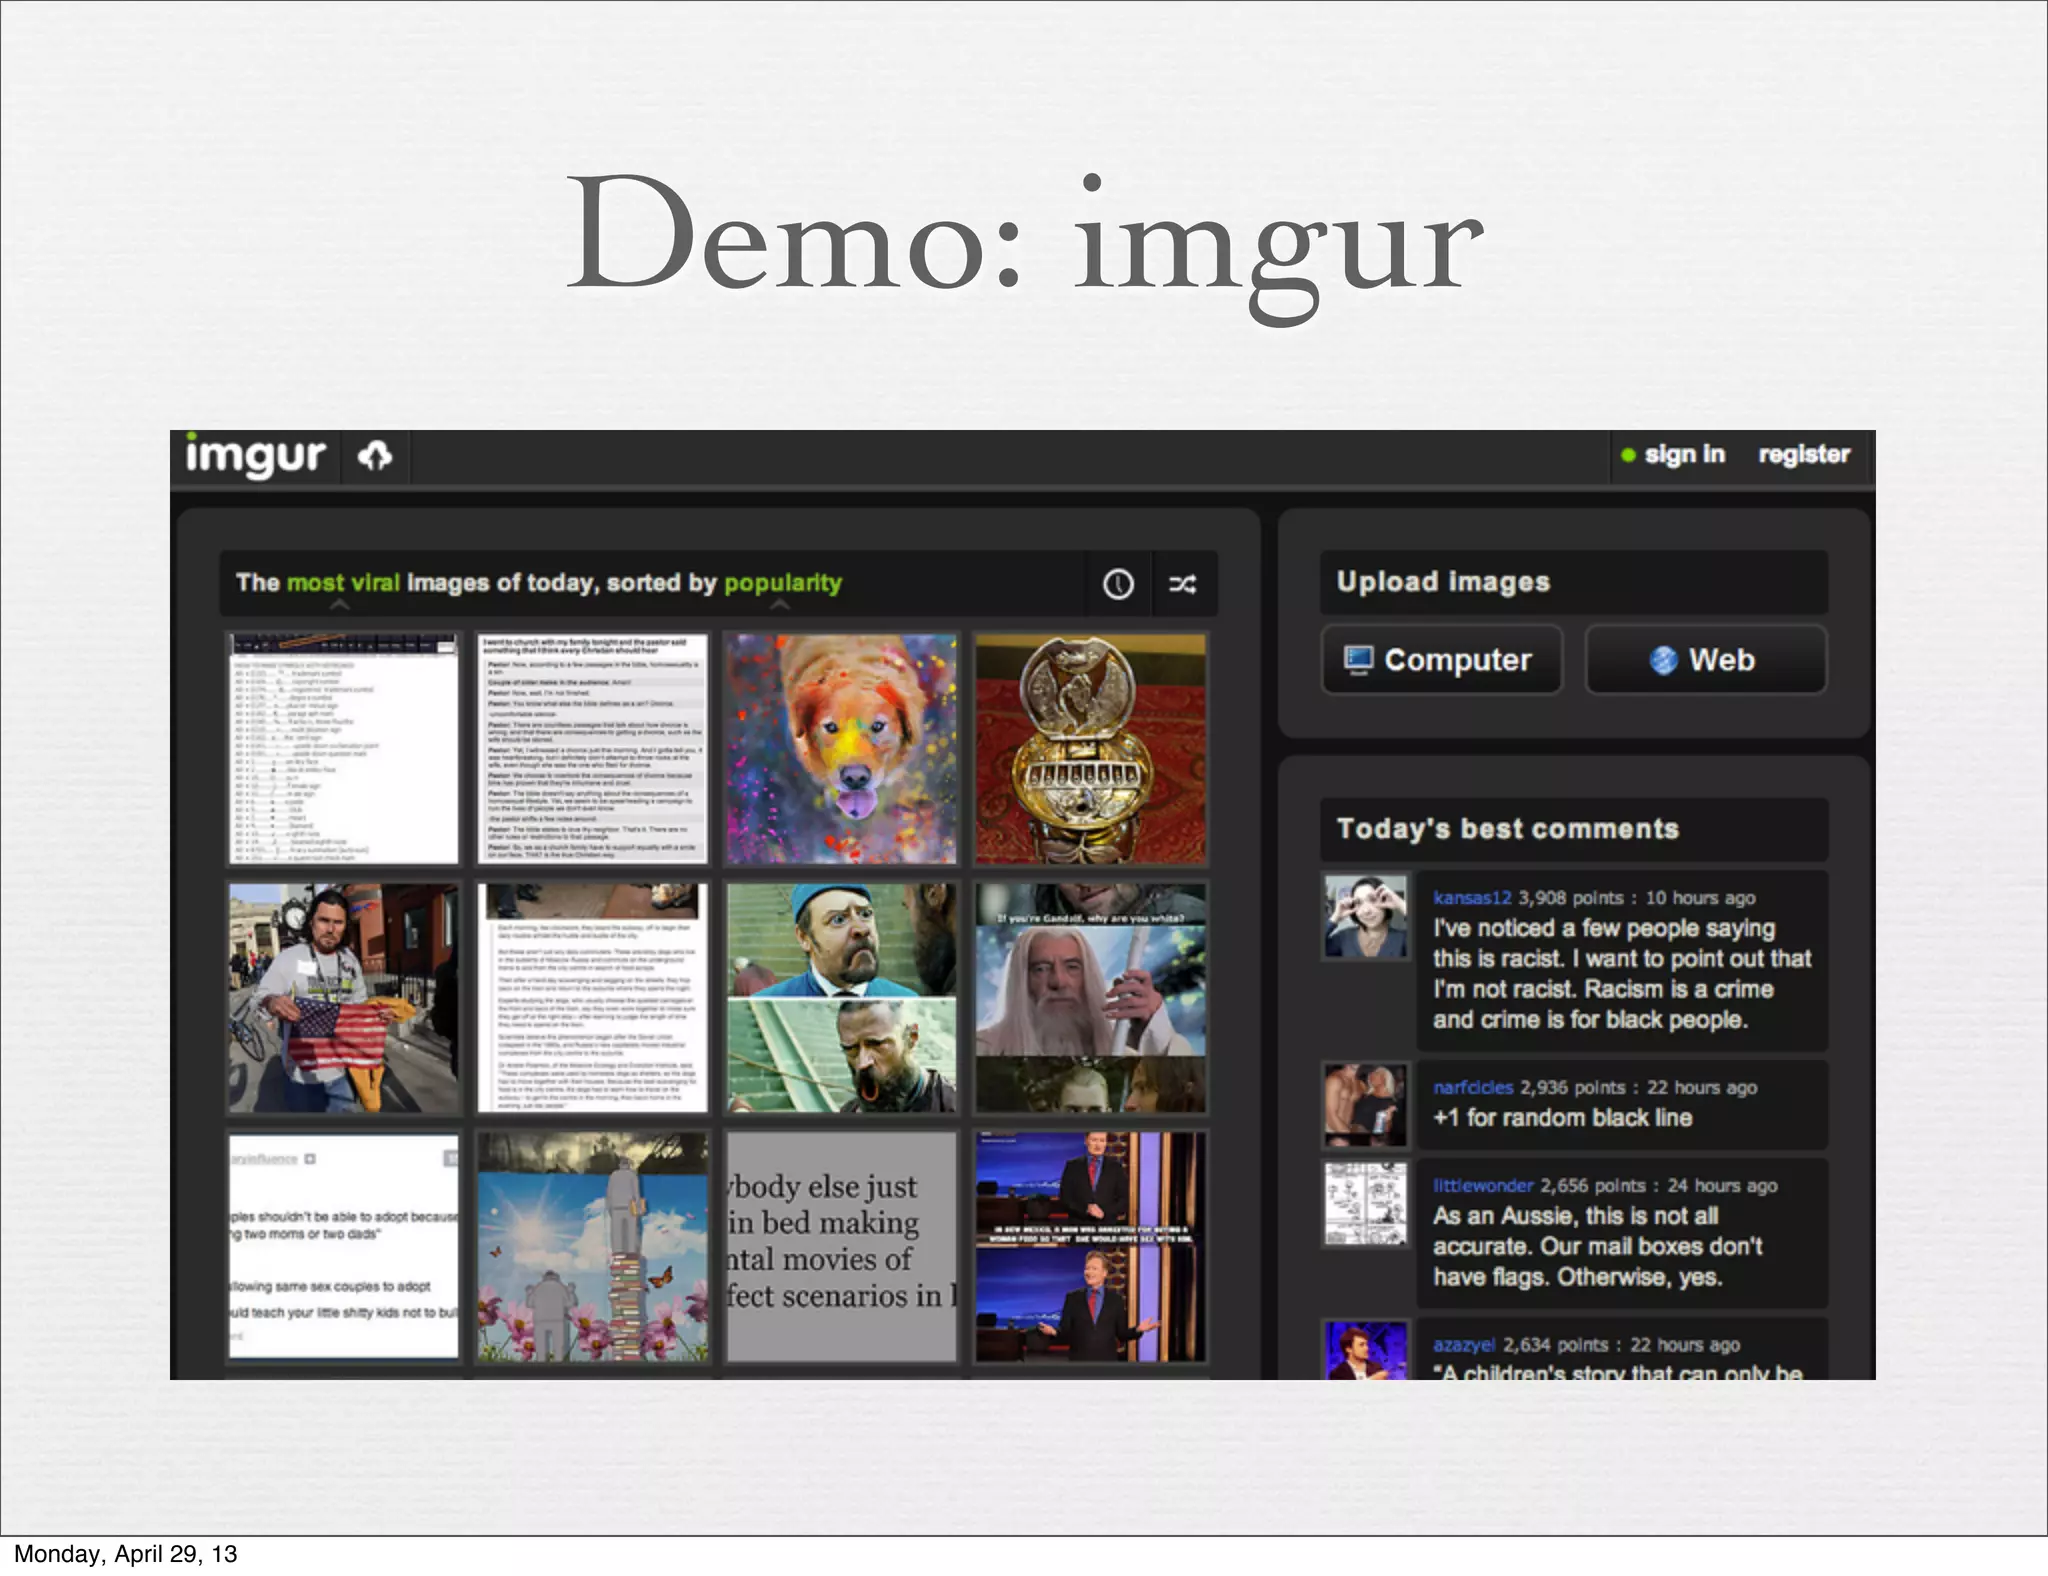Open the 'body else just in bed' thumbnail
This screenshot has width=2048, height=1576.
click(x=841, y=1247)
